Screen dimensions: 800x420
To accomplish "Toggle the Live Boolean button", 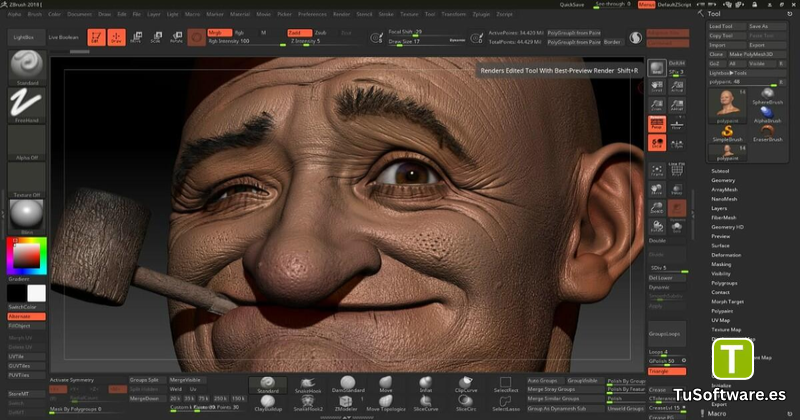I will pyautogui.click(x=64, y=37).
